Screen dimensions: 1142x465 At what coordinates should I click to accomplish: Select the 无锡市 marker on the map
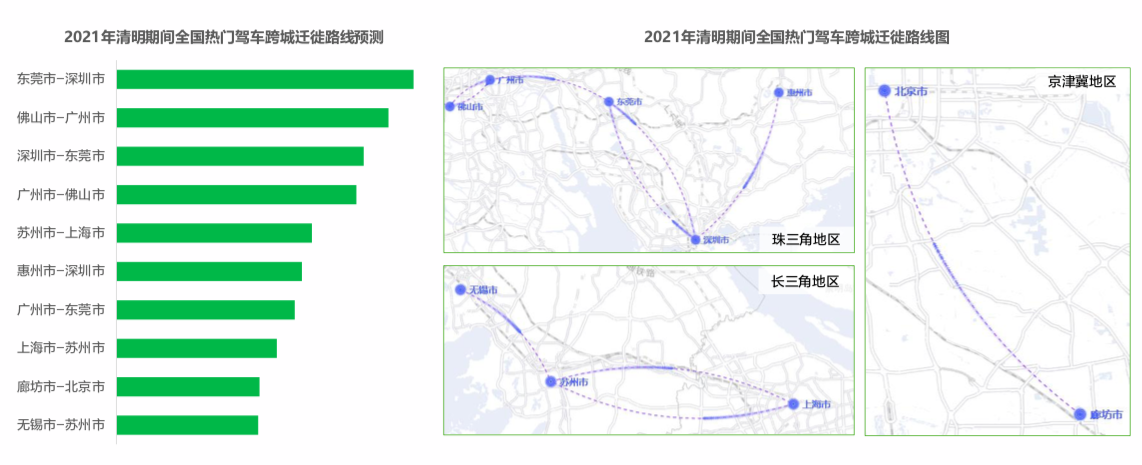pyautogui.click(x=460, y=289)
